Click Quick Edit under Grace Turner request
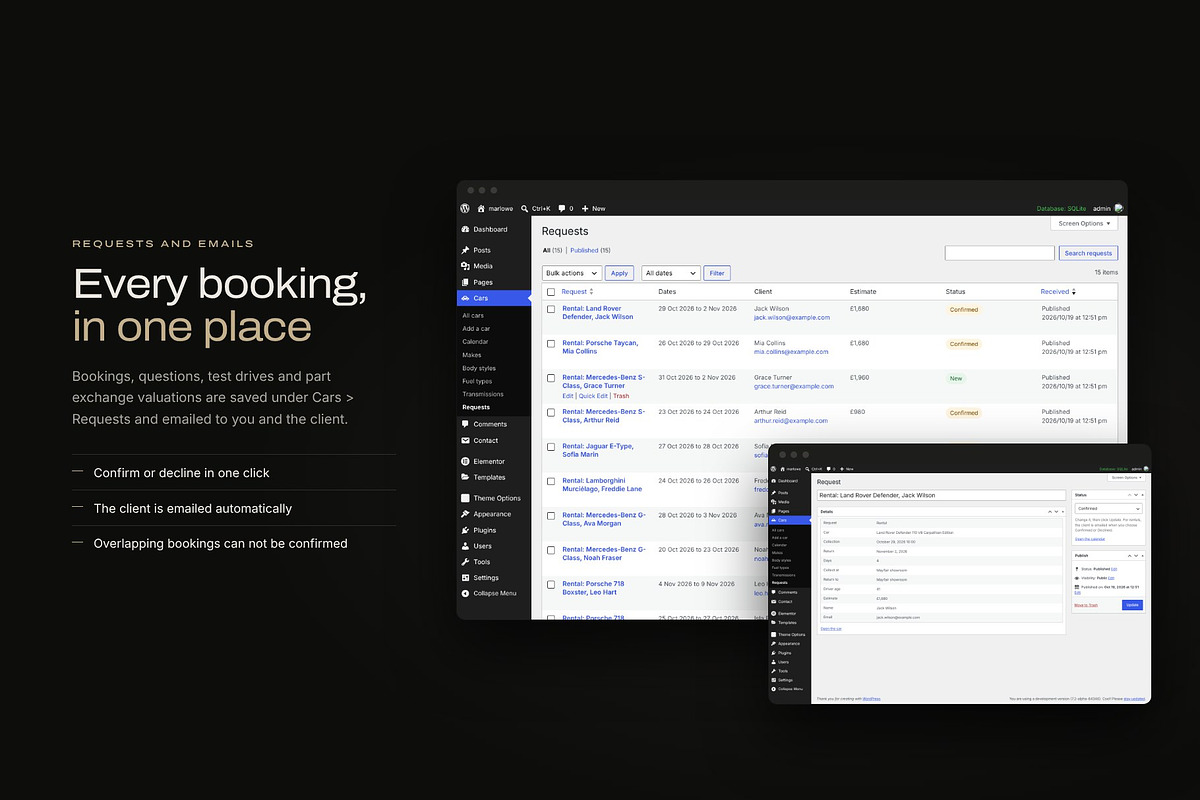This screenshot has width=1200, height=800. tap(593, 396)
